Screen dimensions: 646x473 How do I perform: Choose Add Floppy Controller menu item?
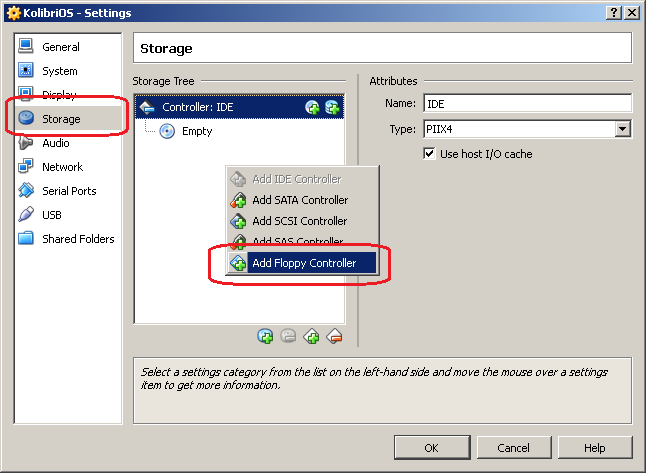click(302, 263)
